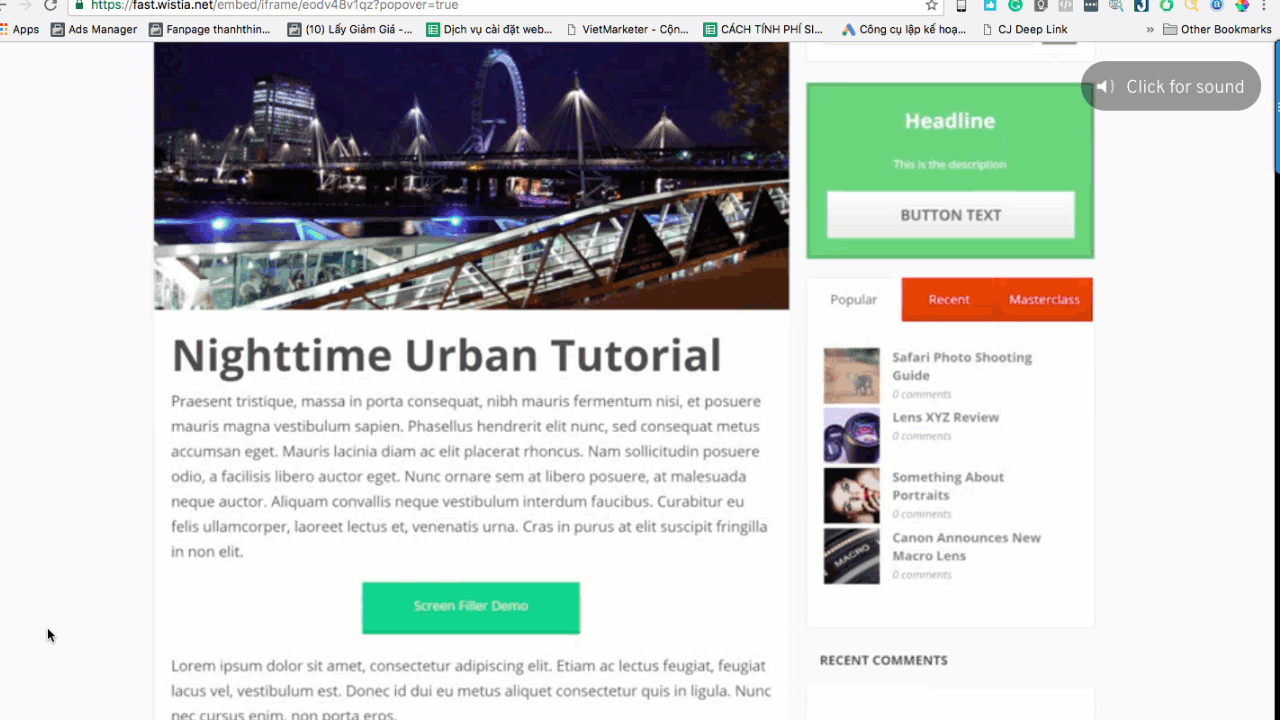Open Canon Announces New Macro Lens post
The image size is (1280, 720).
point(966,546)
